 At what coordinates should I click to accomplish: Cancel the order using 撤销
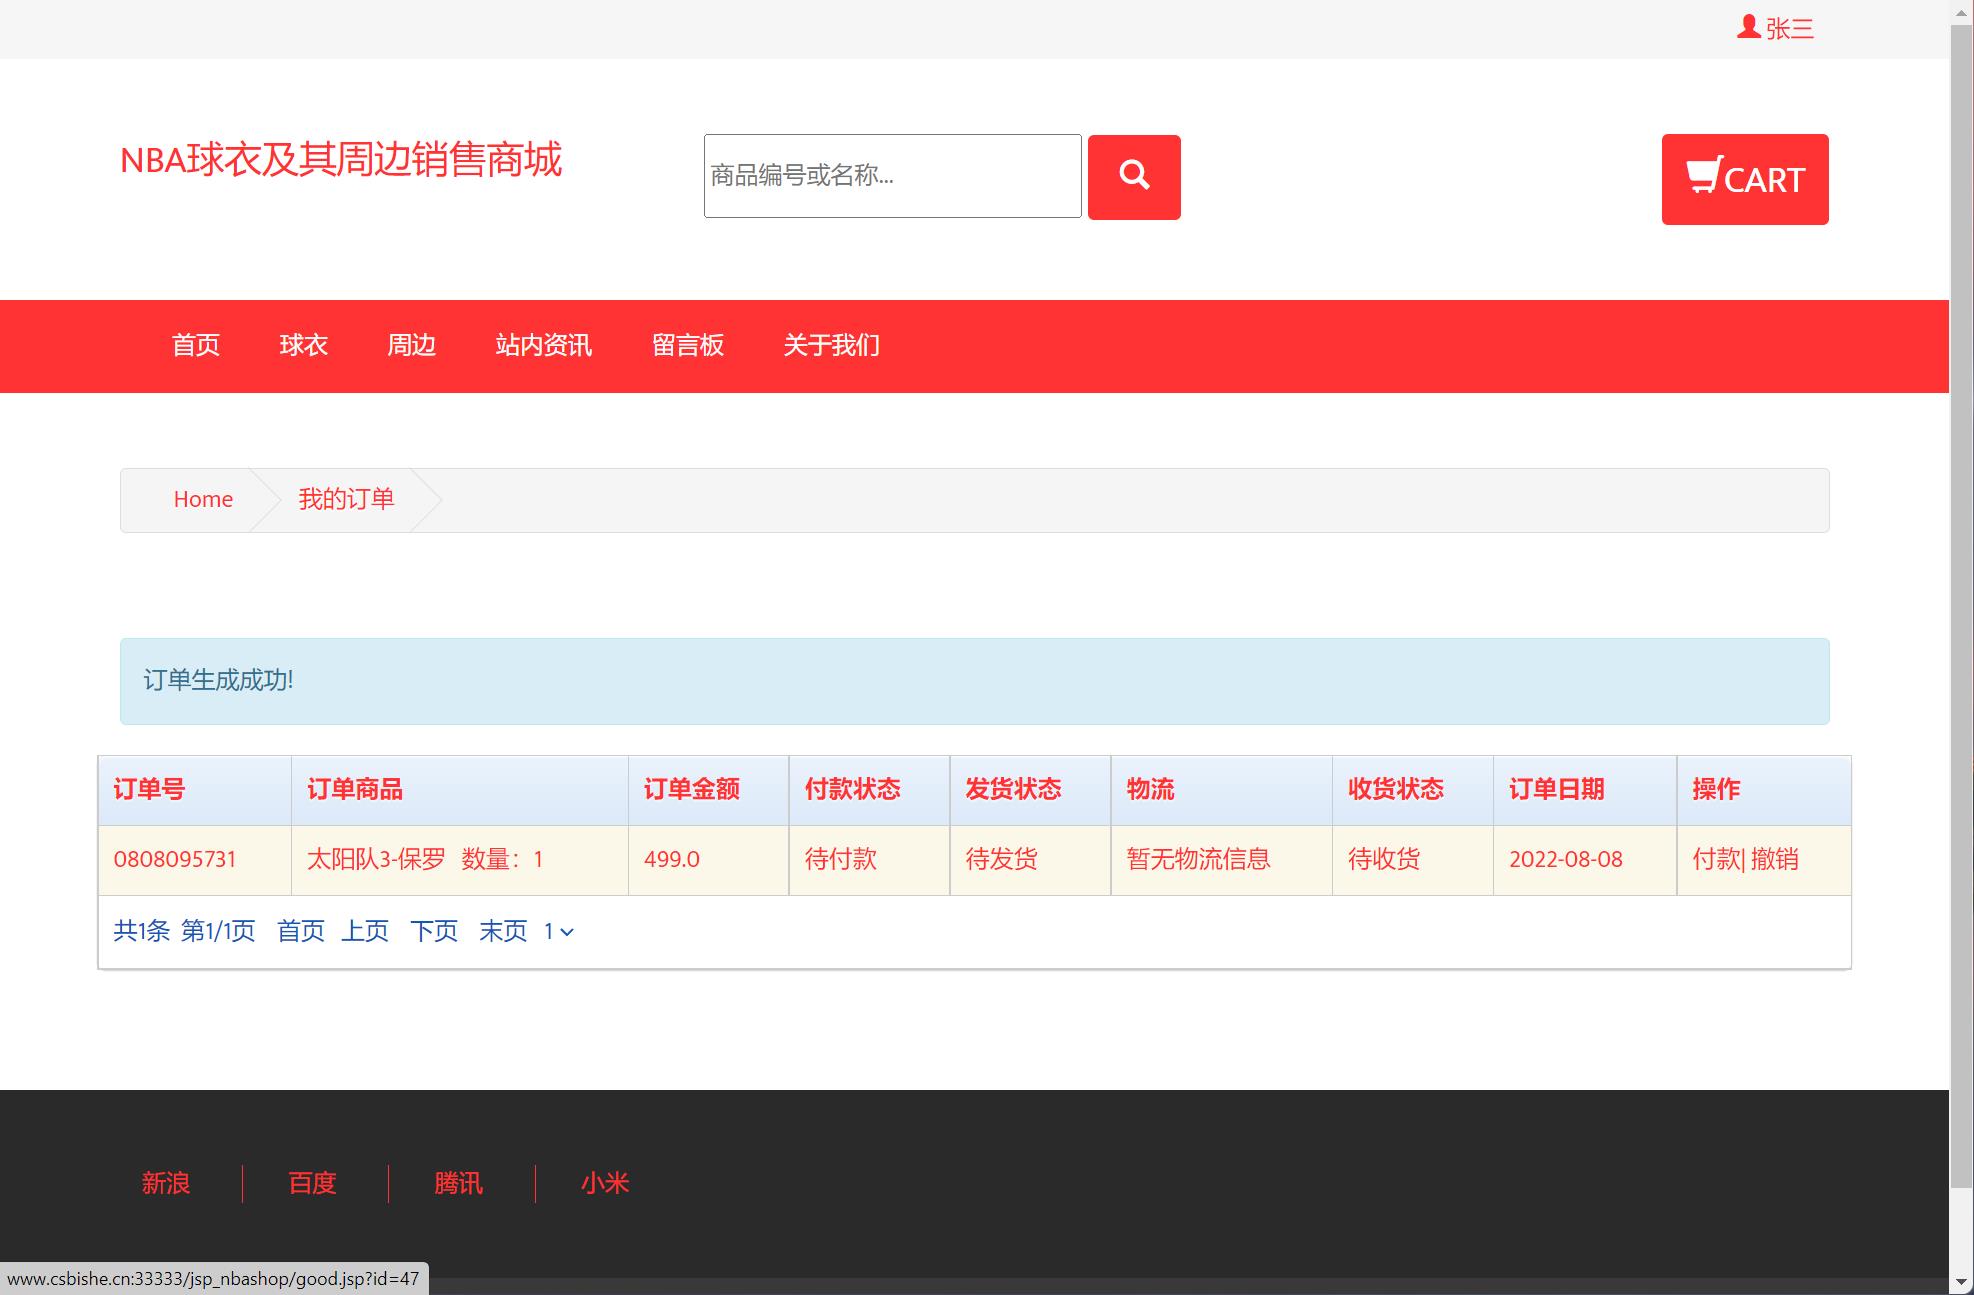tap(1775, 859)
